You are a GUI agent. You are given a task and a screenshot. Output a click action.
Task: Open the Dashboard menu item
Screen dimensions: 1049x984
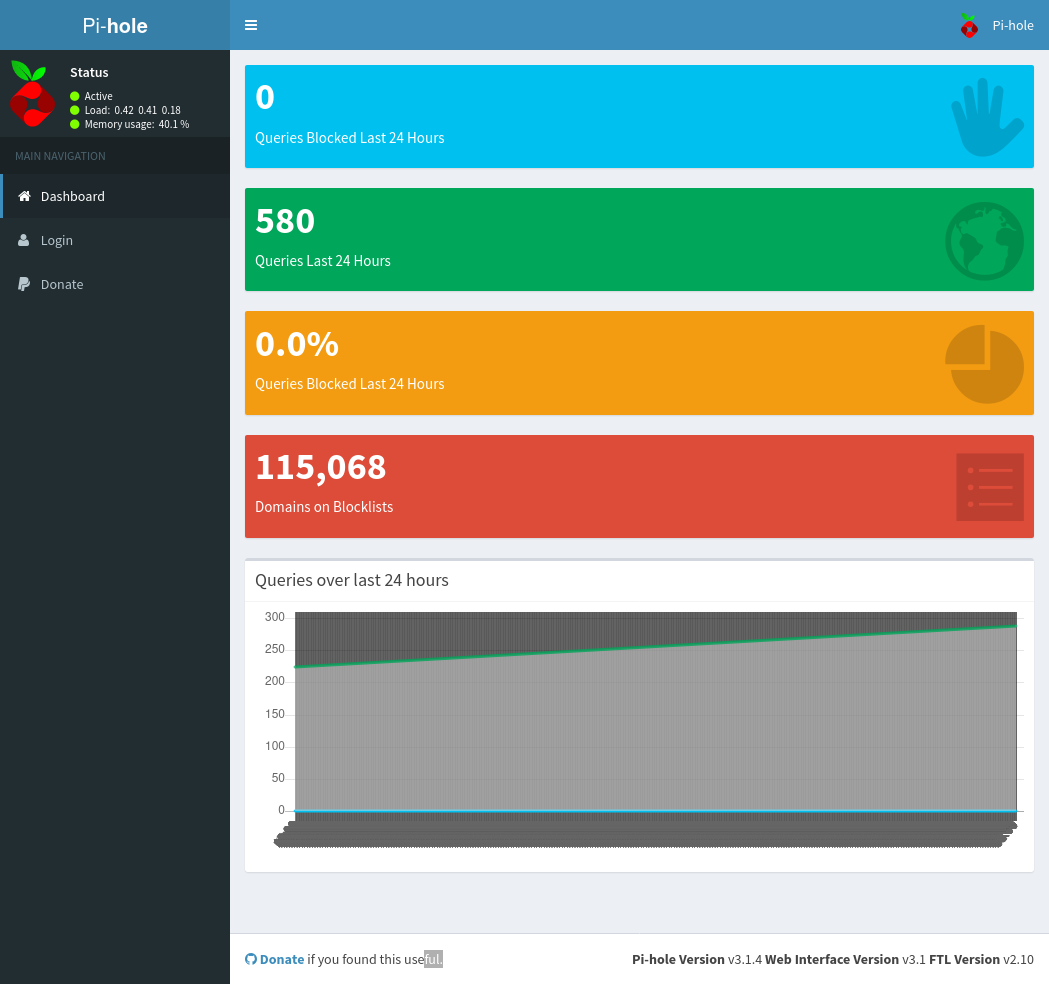click(x=115, y=196)
